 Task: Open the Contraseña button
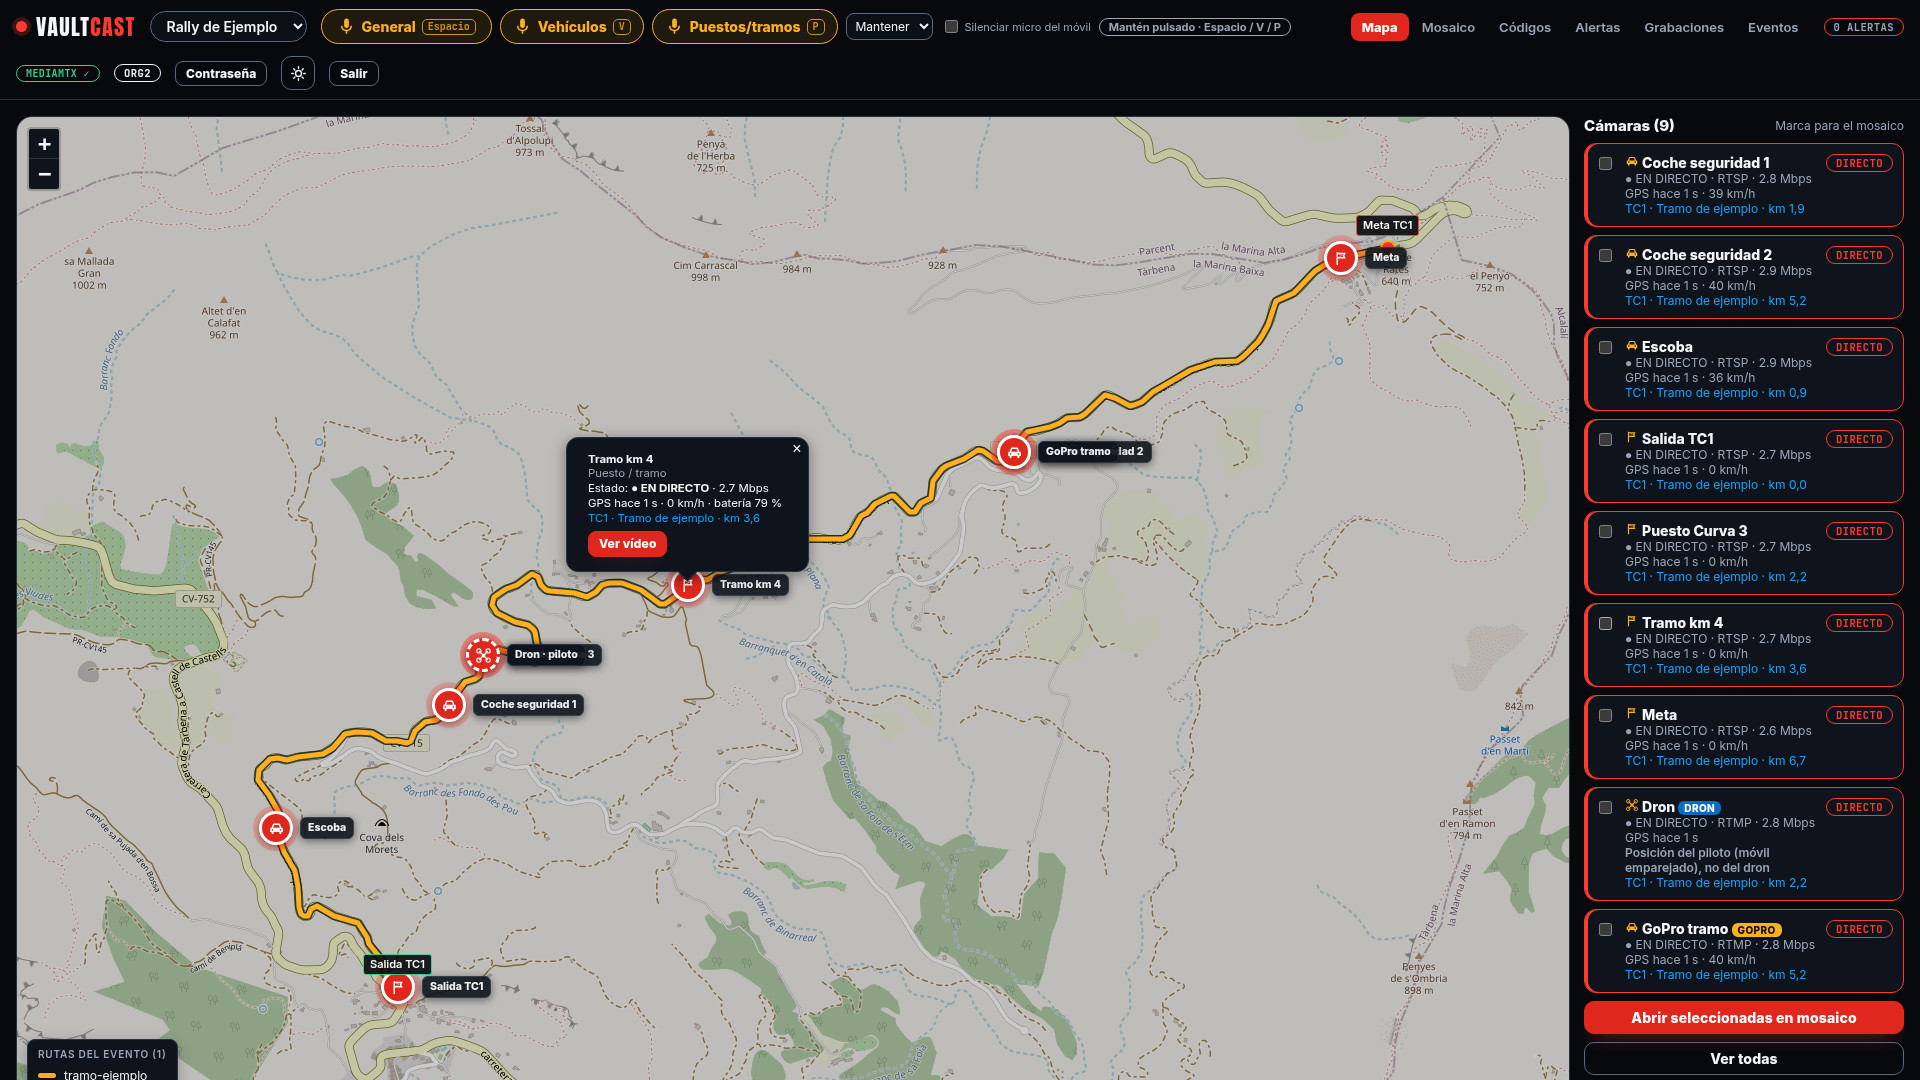pos(220,74)
